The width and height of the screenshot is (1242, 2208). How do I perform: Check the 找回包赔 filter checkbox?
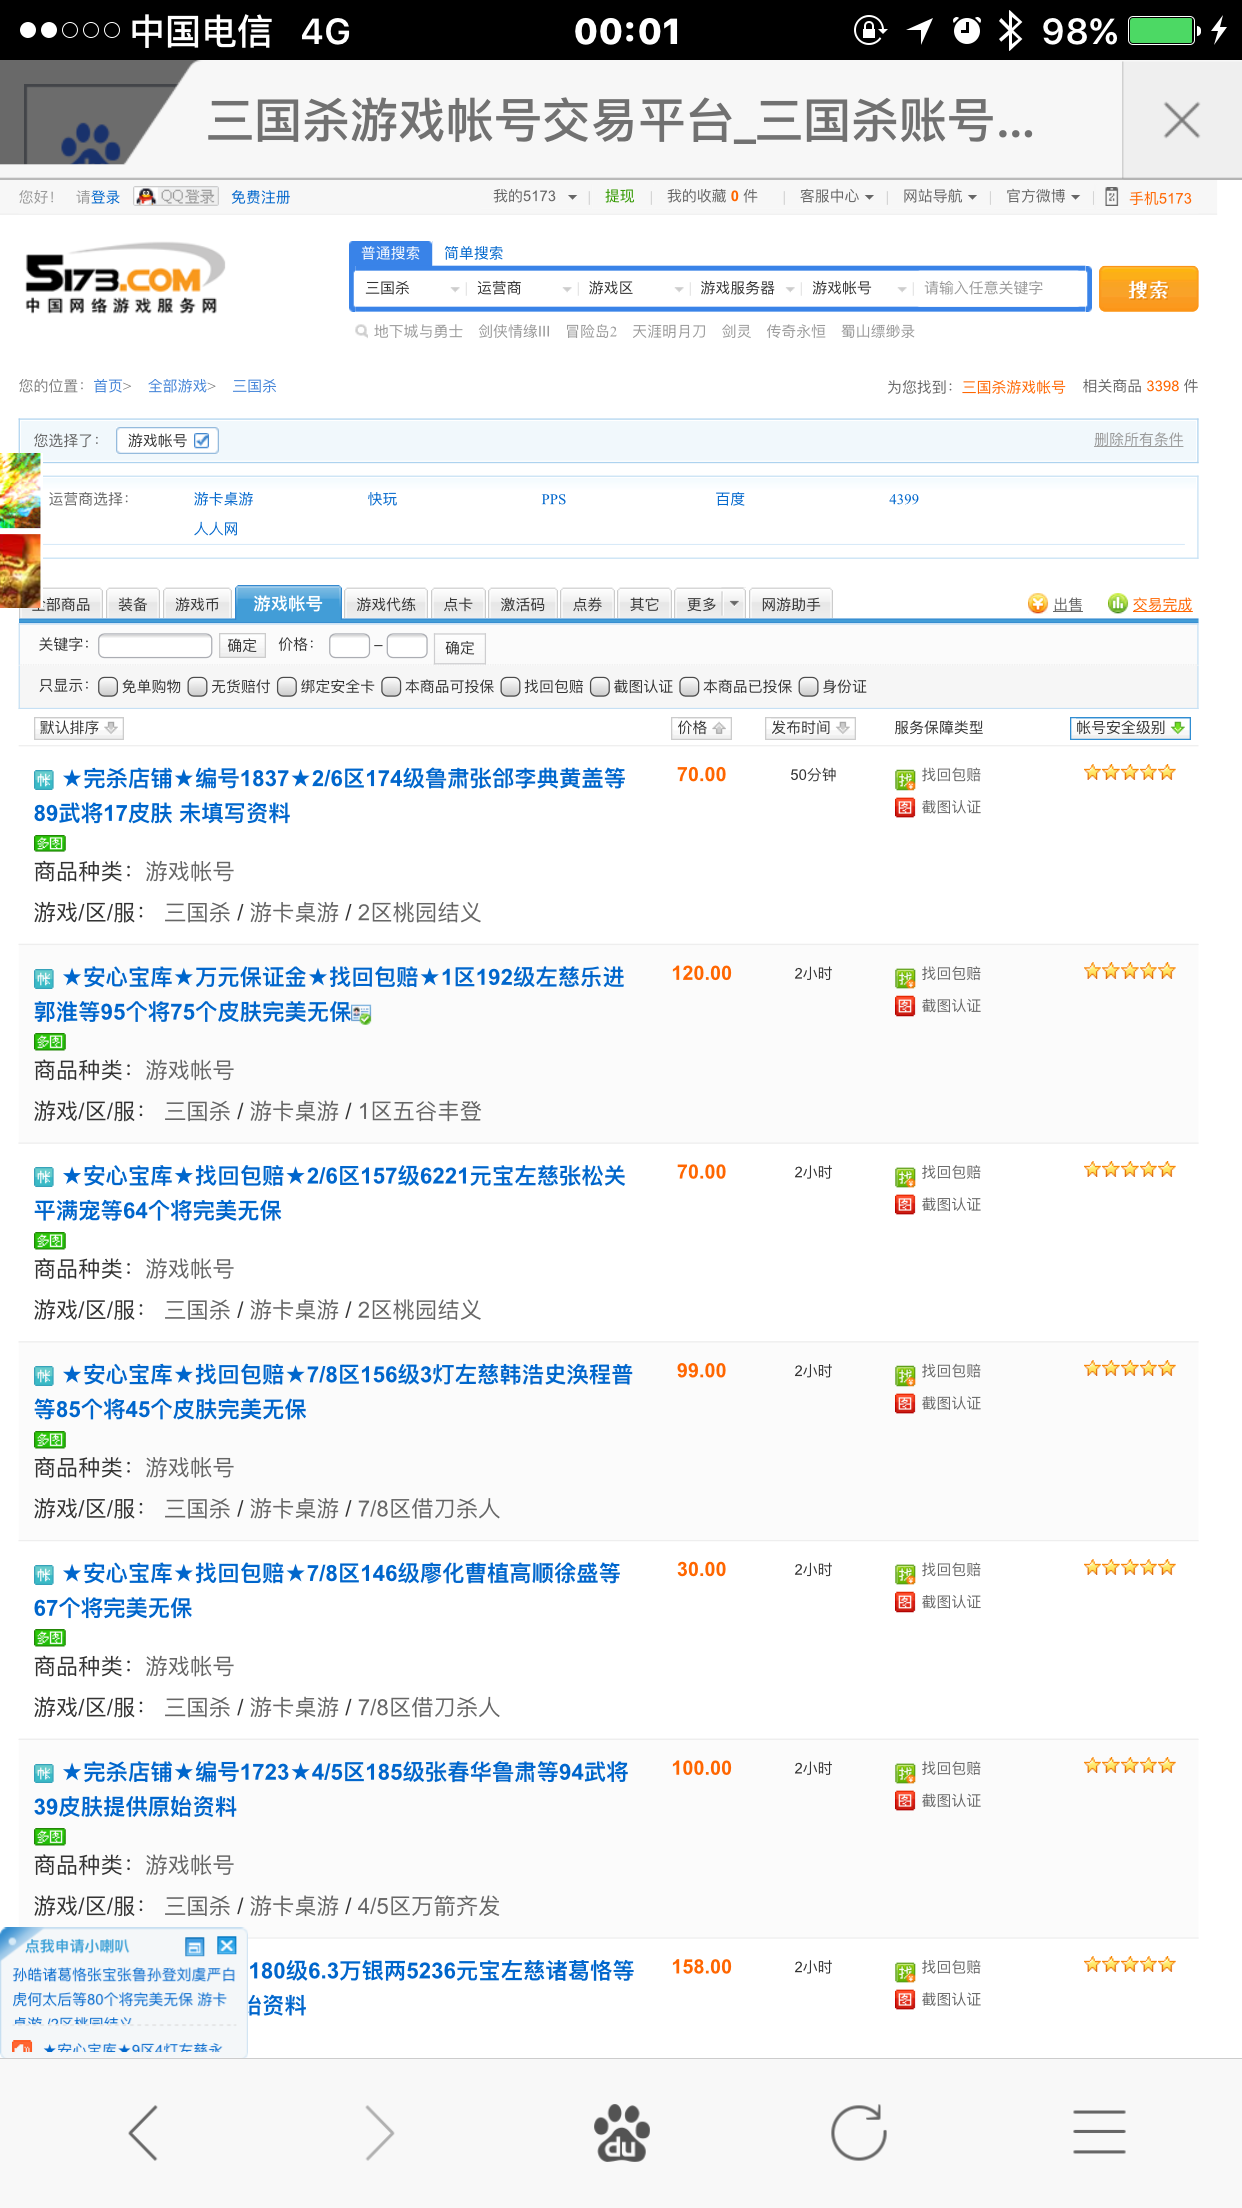tap(510, 686)
